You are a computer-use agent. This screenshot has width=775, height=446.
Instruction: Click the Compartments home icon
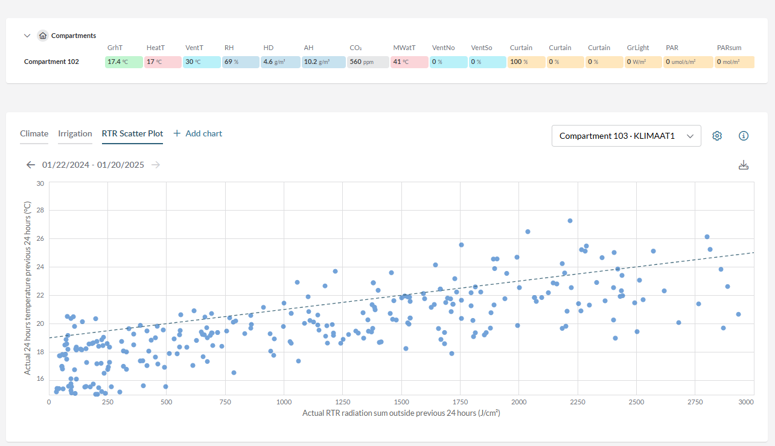click(x=43, y=36)
